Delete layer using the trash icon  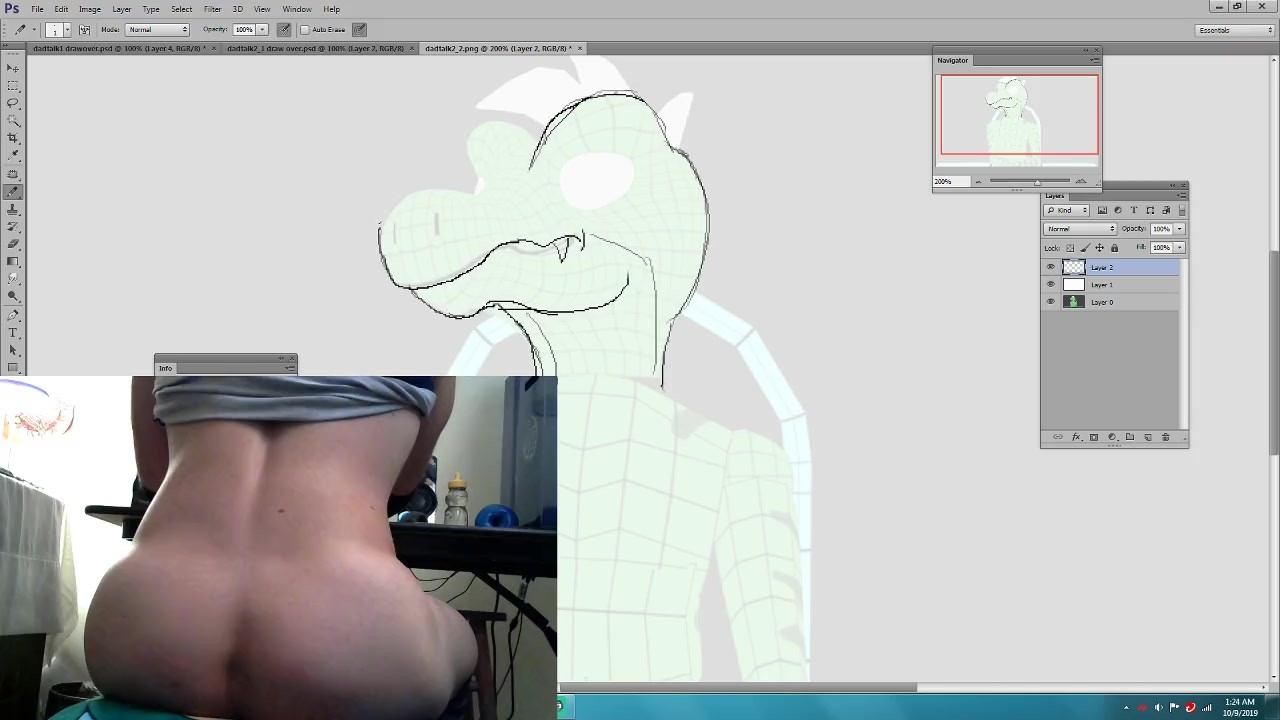1166,437
